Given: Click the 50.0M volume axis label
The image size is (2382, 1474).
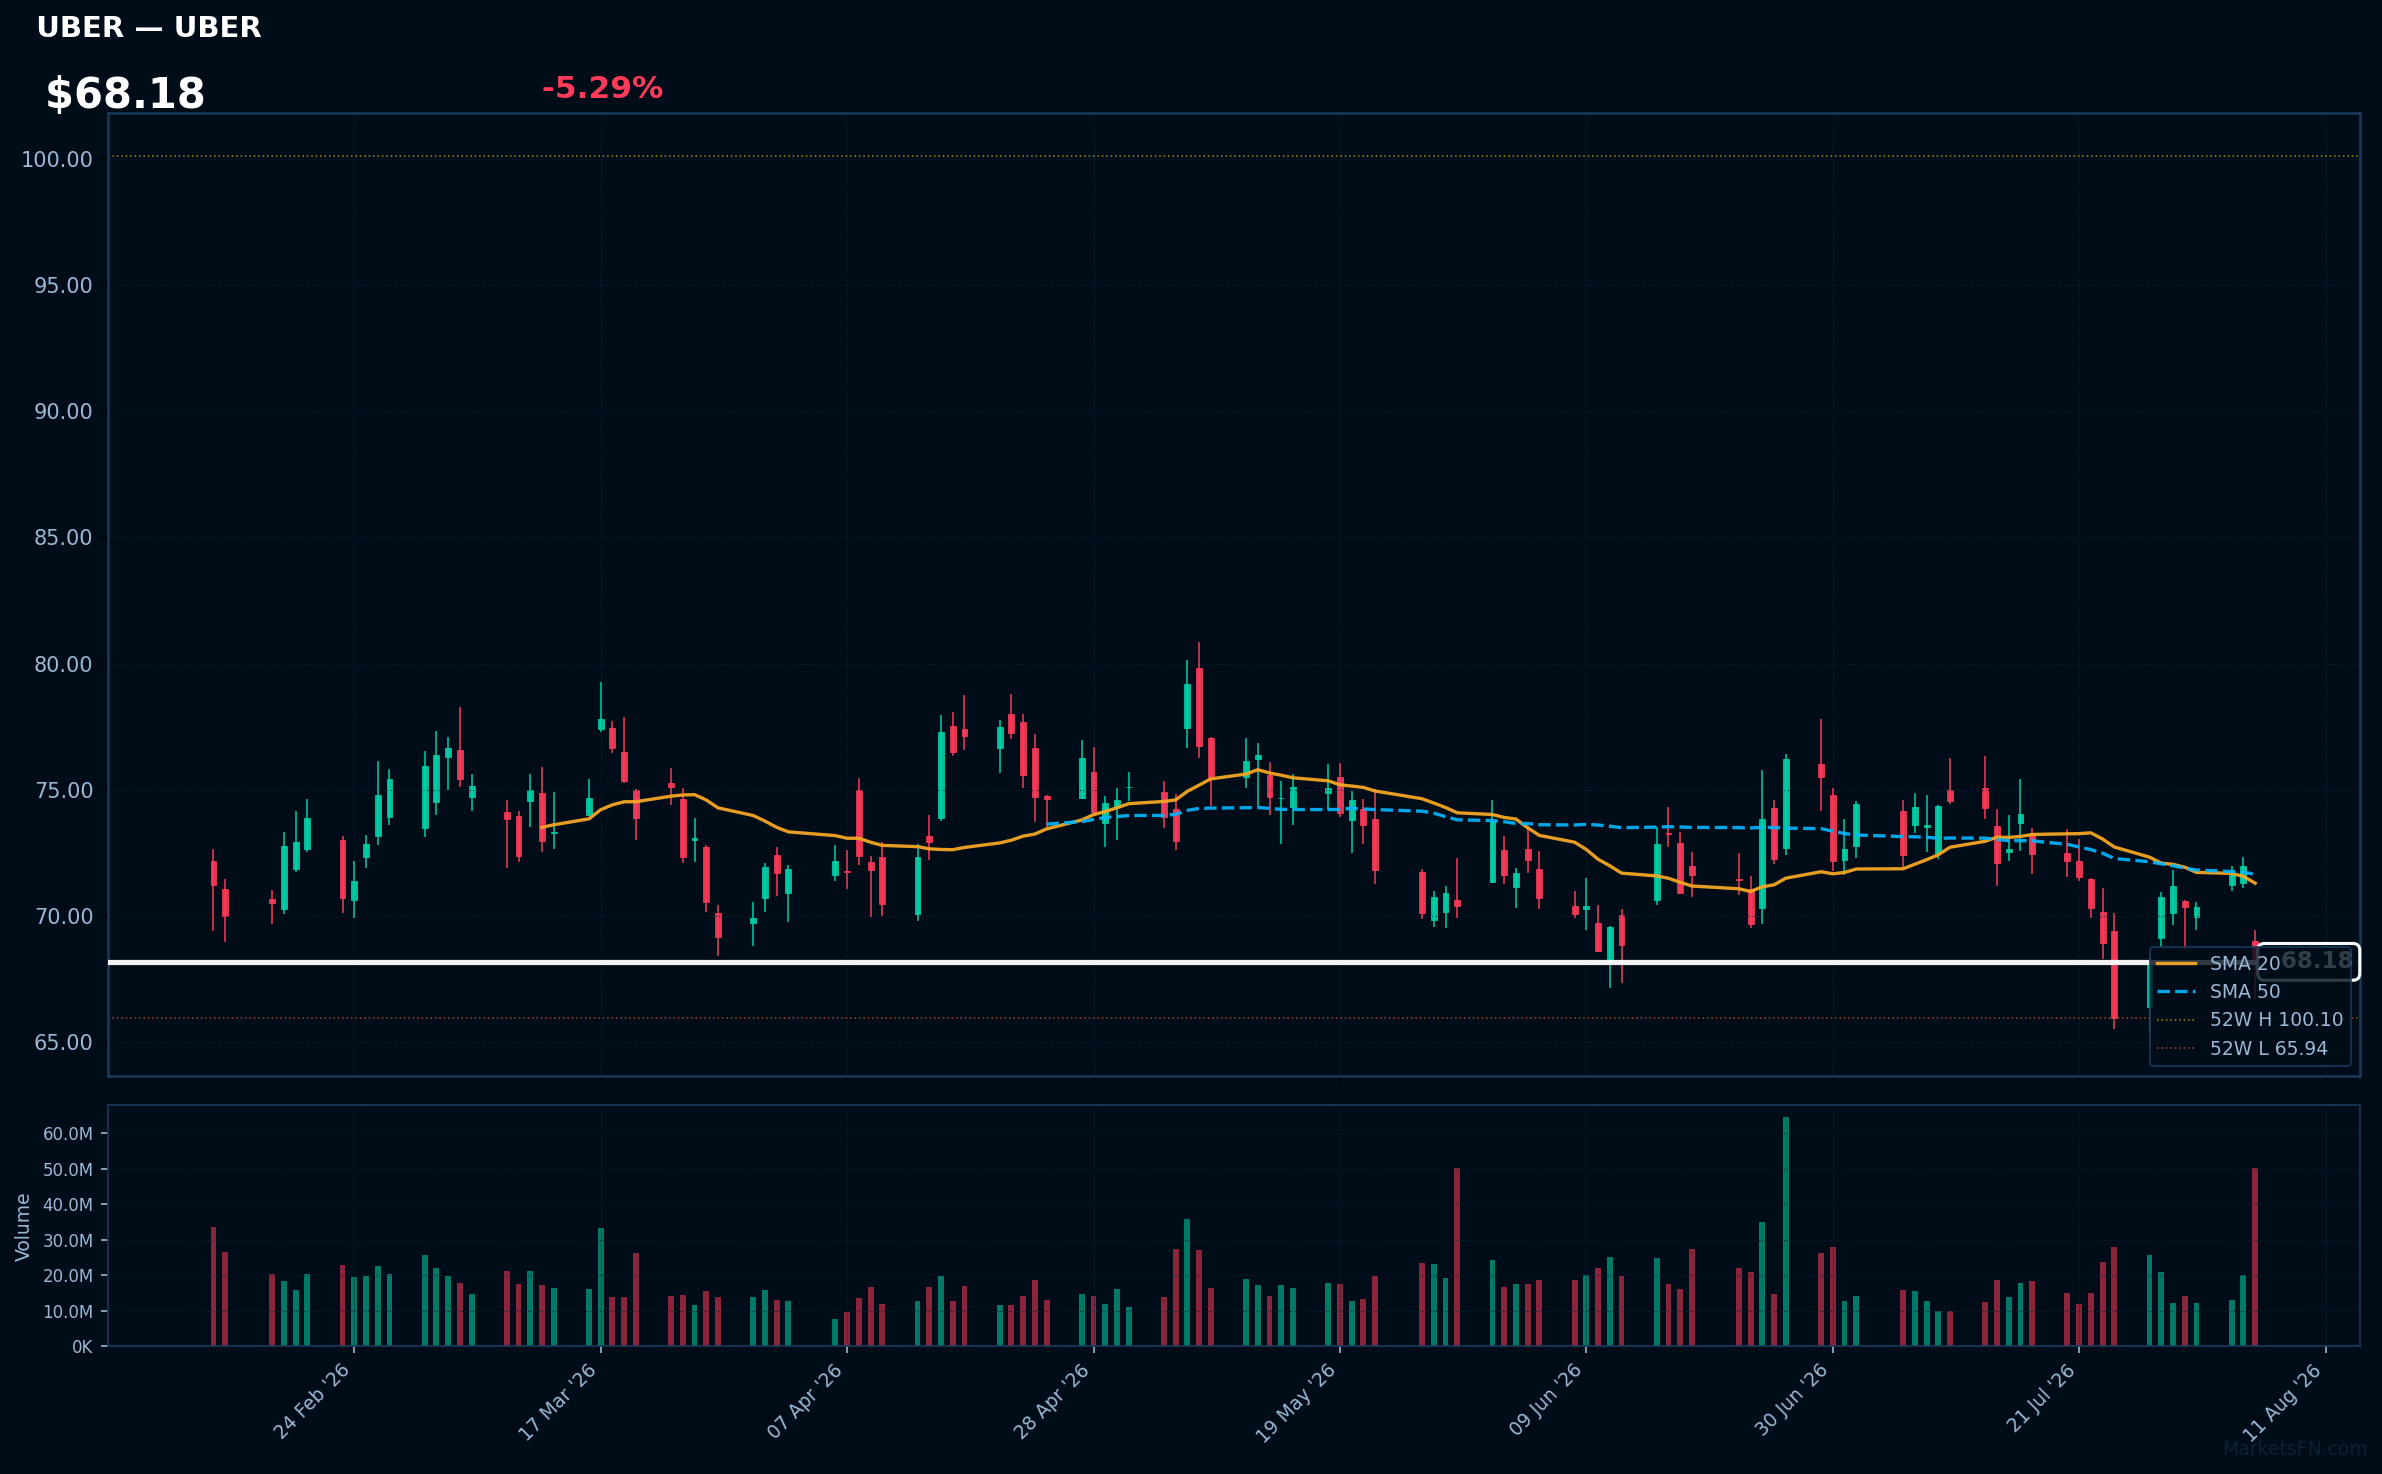Looking at the screenshot, I should click(68, 1170).
